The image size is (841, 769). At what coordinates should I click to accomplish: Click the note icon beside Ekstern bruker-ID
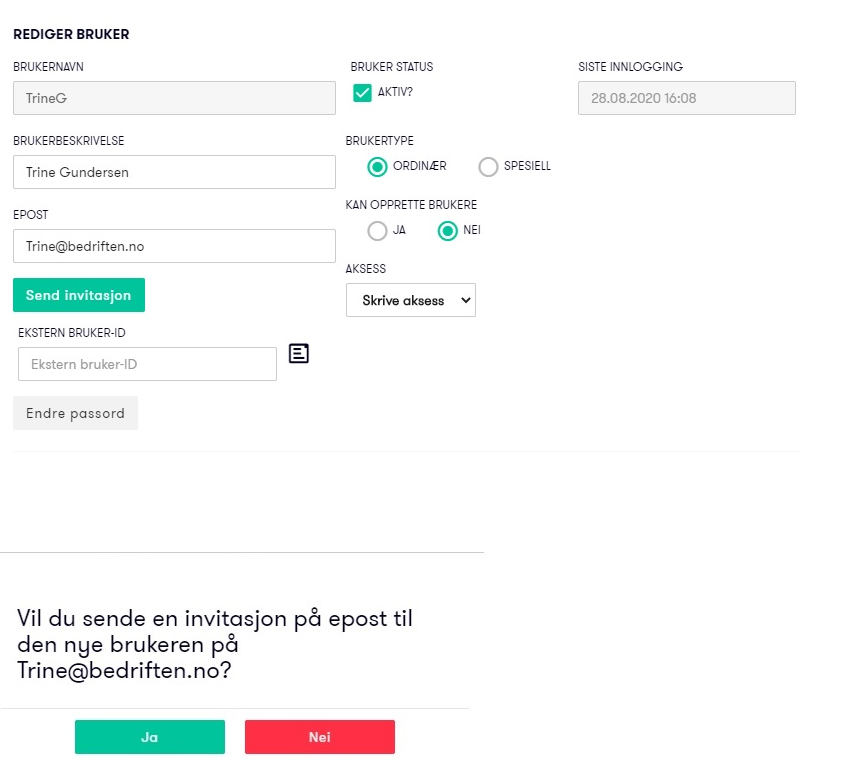[x=299, y=353]
